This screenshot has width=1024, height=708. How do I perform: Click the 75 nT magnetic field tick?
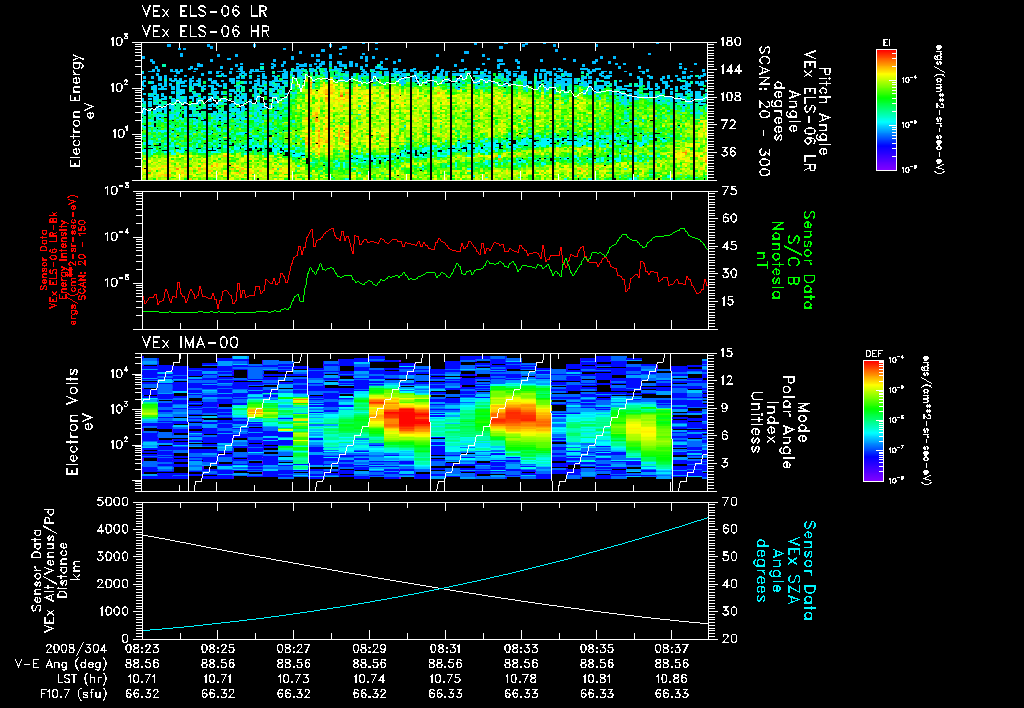[729, 191]
